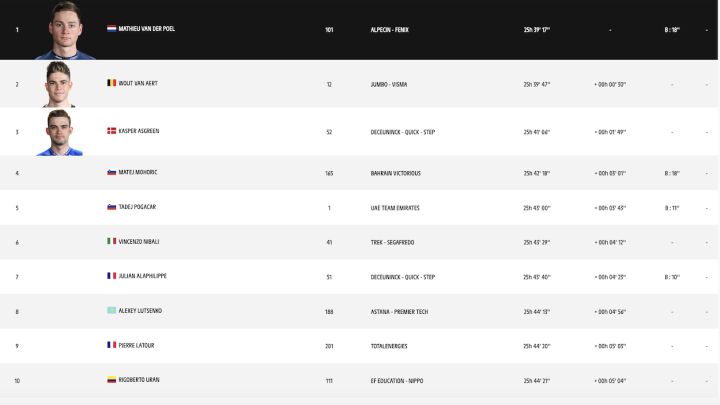
Task: Click the Trek - Segafredo team name
Action: (392, 242)
